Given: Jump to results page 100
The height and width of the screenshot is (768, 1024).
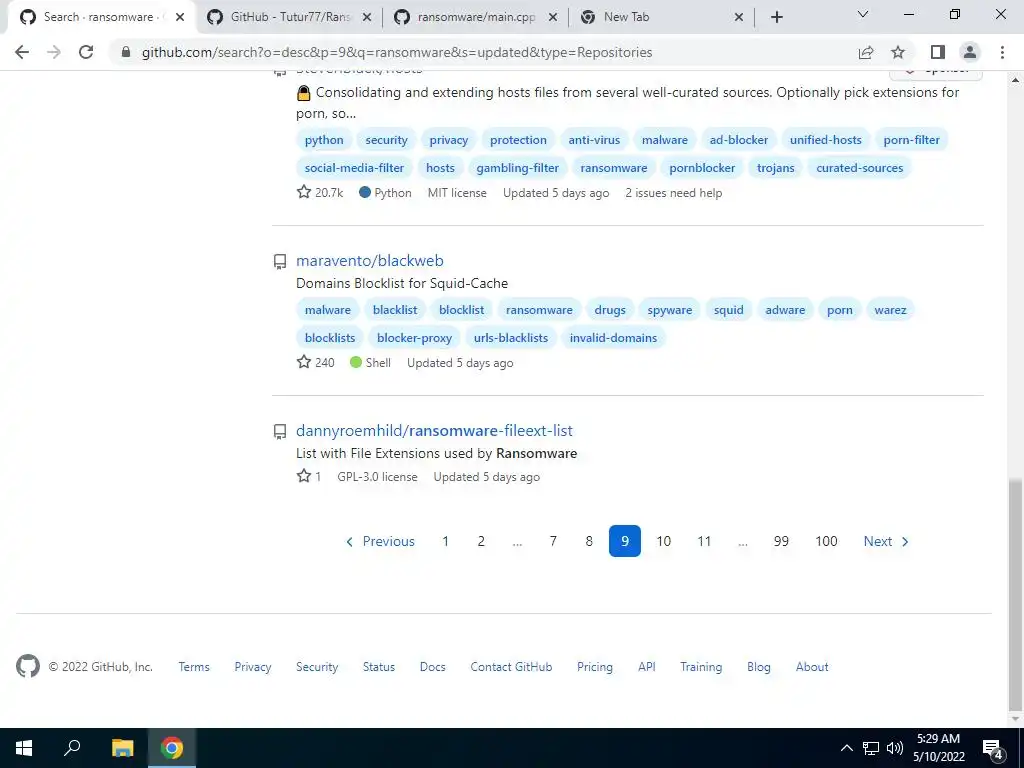Looking at the screenshot, I should 826,541.
